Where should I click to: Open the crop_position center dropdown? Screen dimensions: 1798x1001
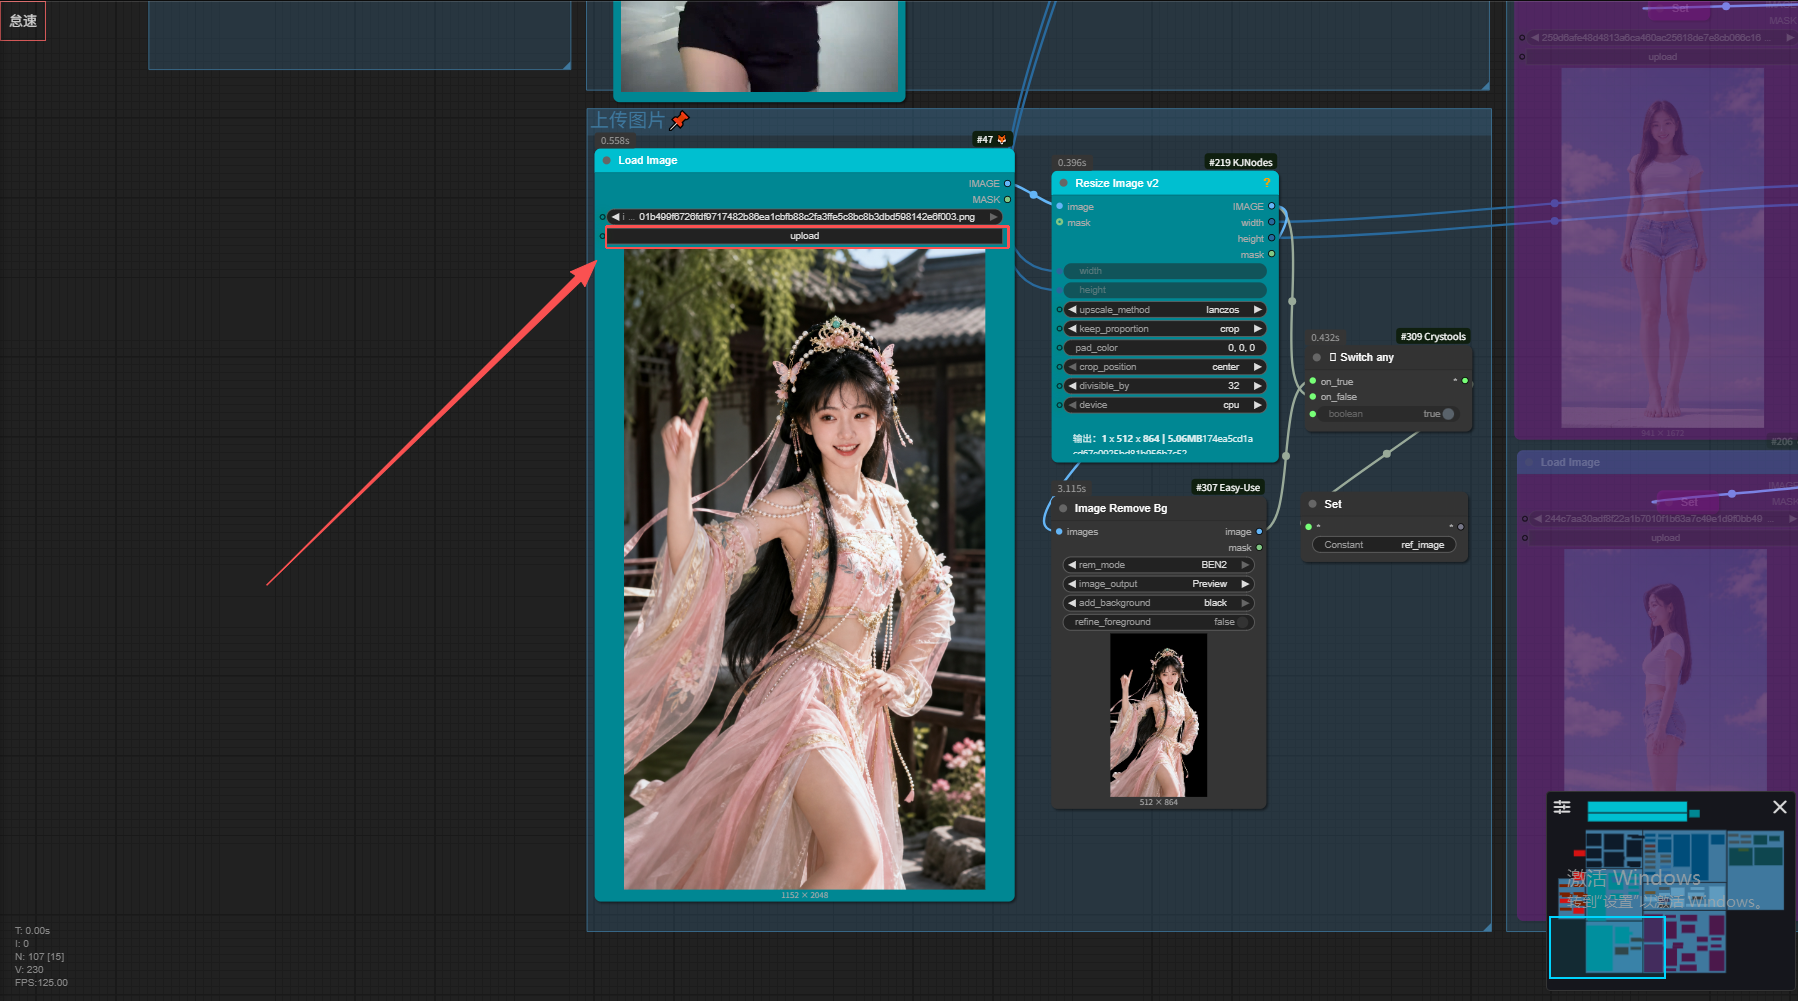(1165, 367)
